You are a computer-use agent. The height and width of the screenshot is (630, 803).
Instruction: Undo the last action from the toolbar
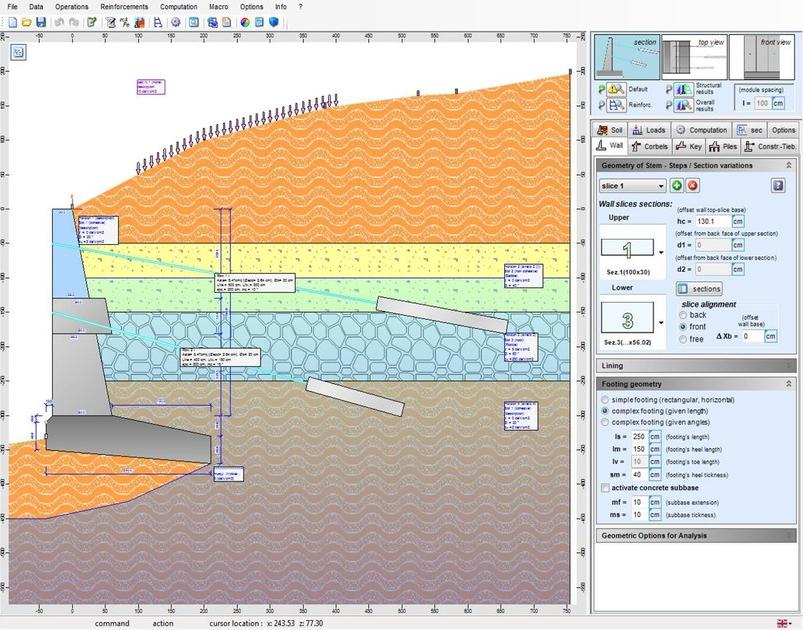click(x=59, y=21)
